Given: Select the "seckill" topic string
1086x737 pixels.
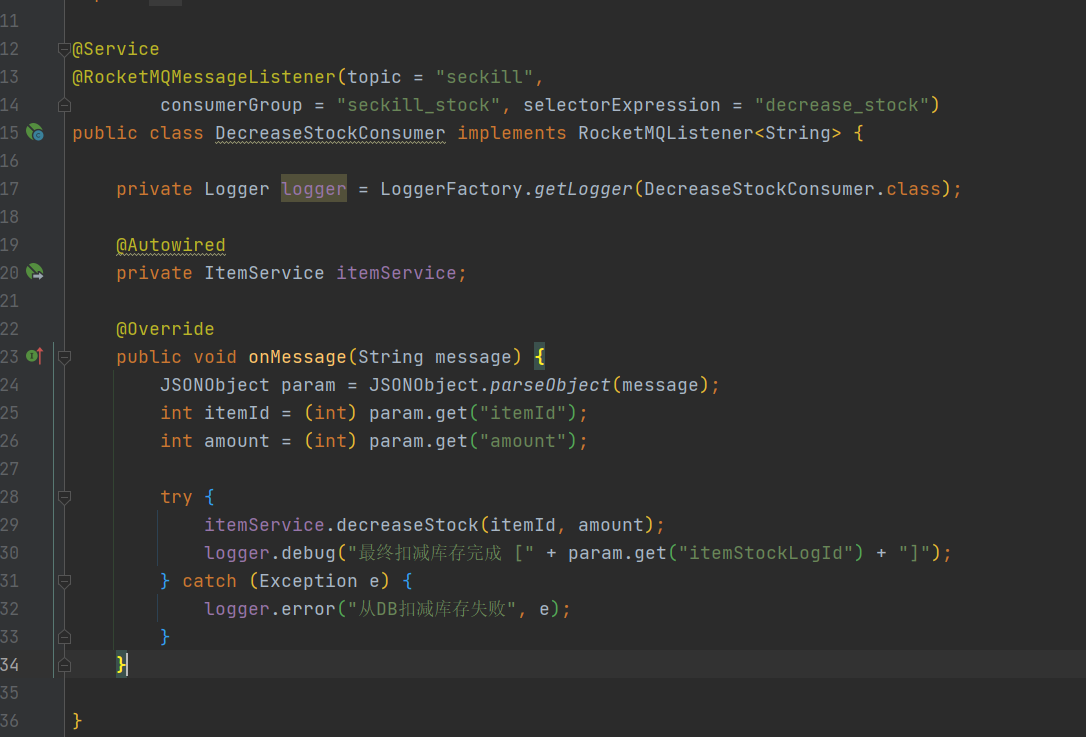Looking at the screenshot, I should 484,77.
